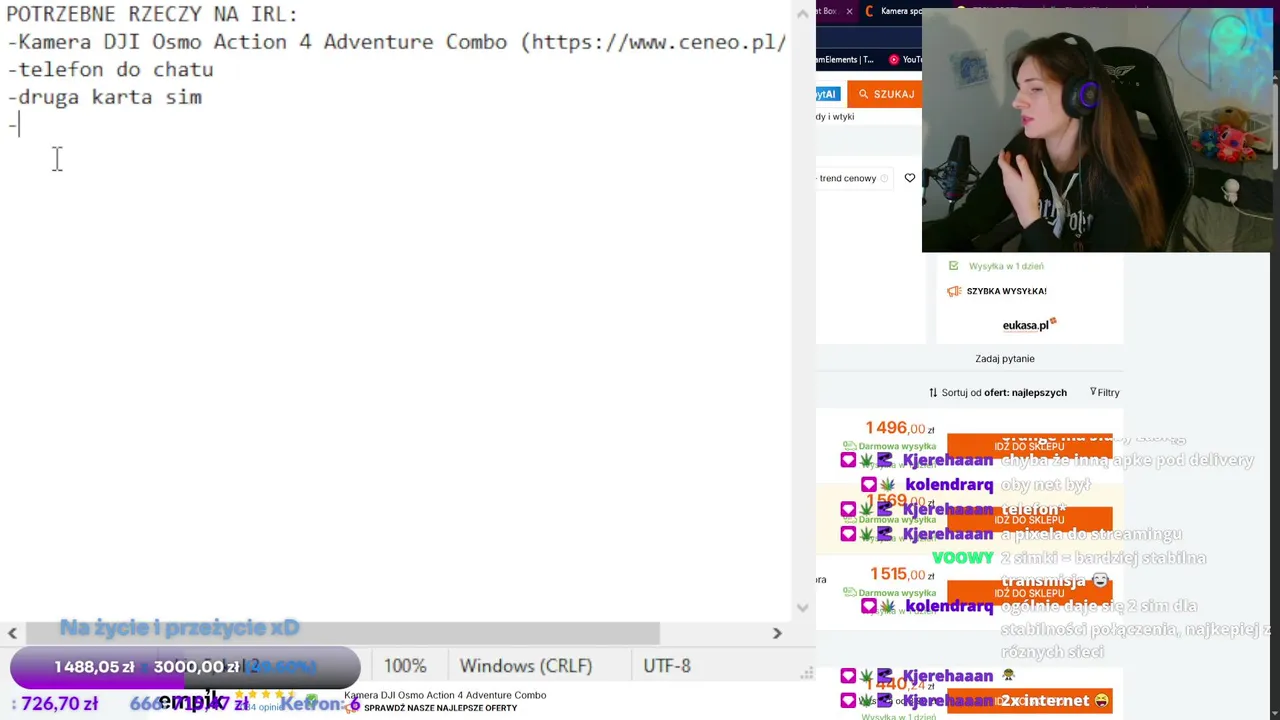This screenshot has width=1280, height=720.
Task: Click the 1515,00 zł price
Action: pyautogui.click(x=901, y=574)
